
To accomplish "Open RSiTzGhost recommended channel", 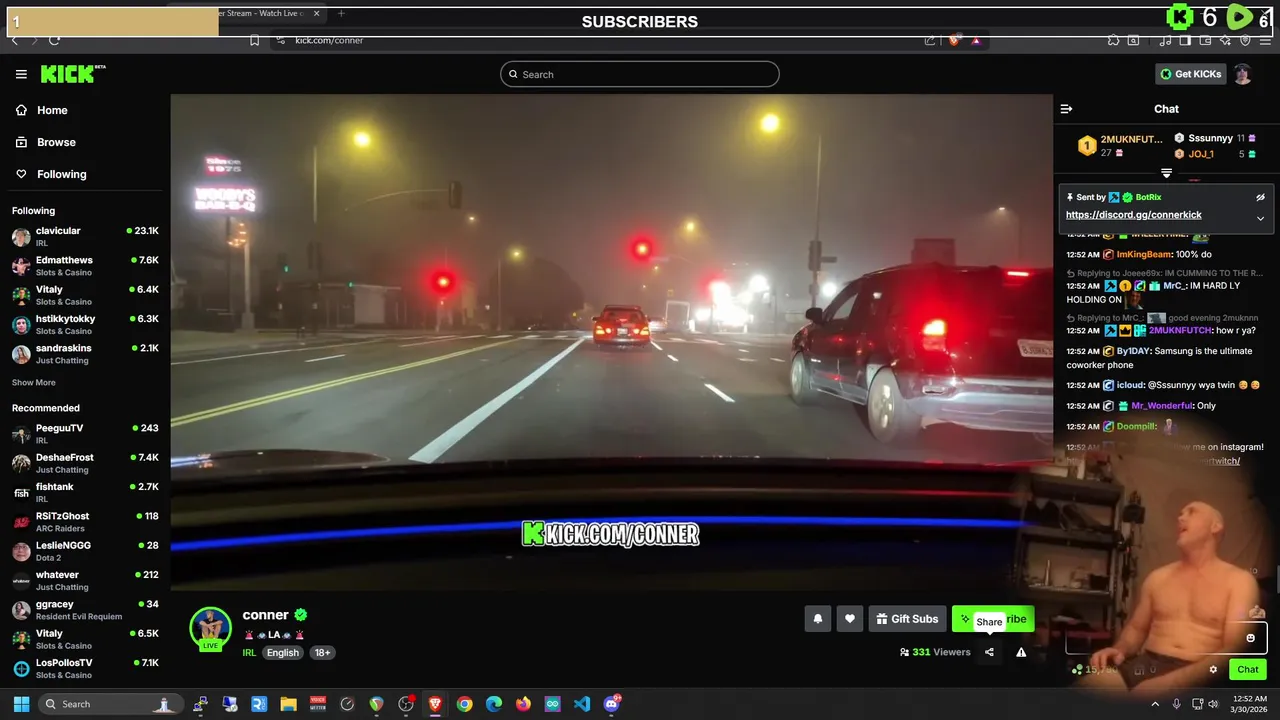I will (x=85, y=522).
